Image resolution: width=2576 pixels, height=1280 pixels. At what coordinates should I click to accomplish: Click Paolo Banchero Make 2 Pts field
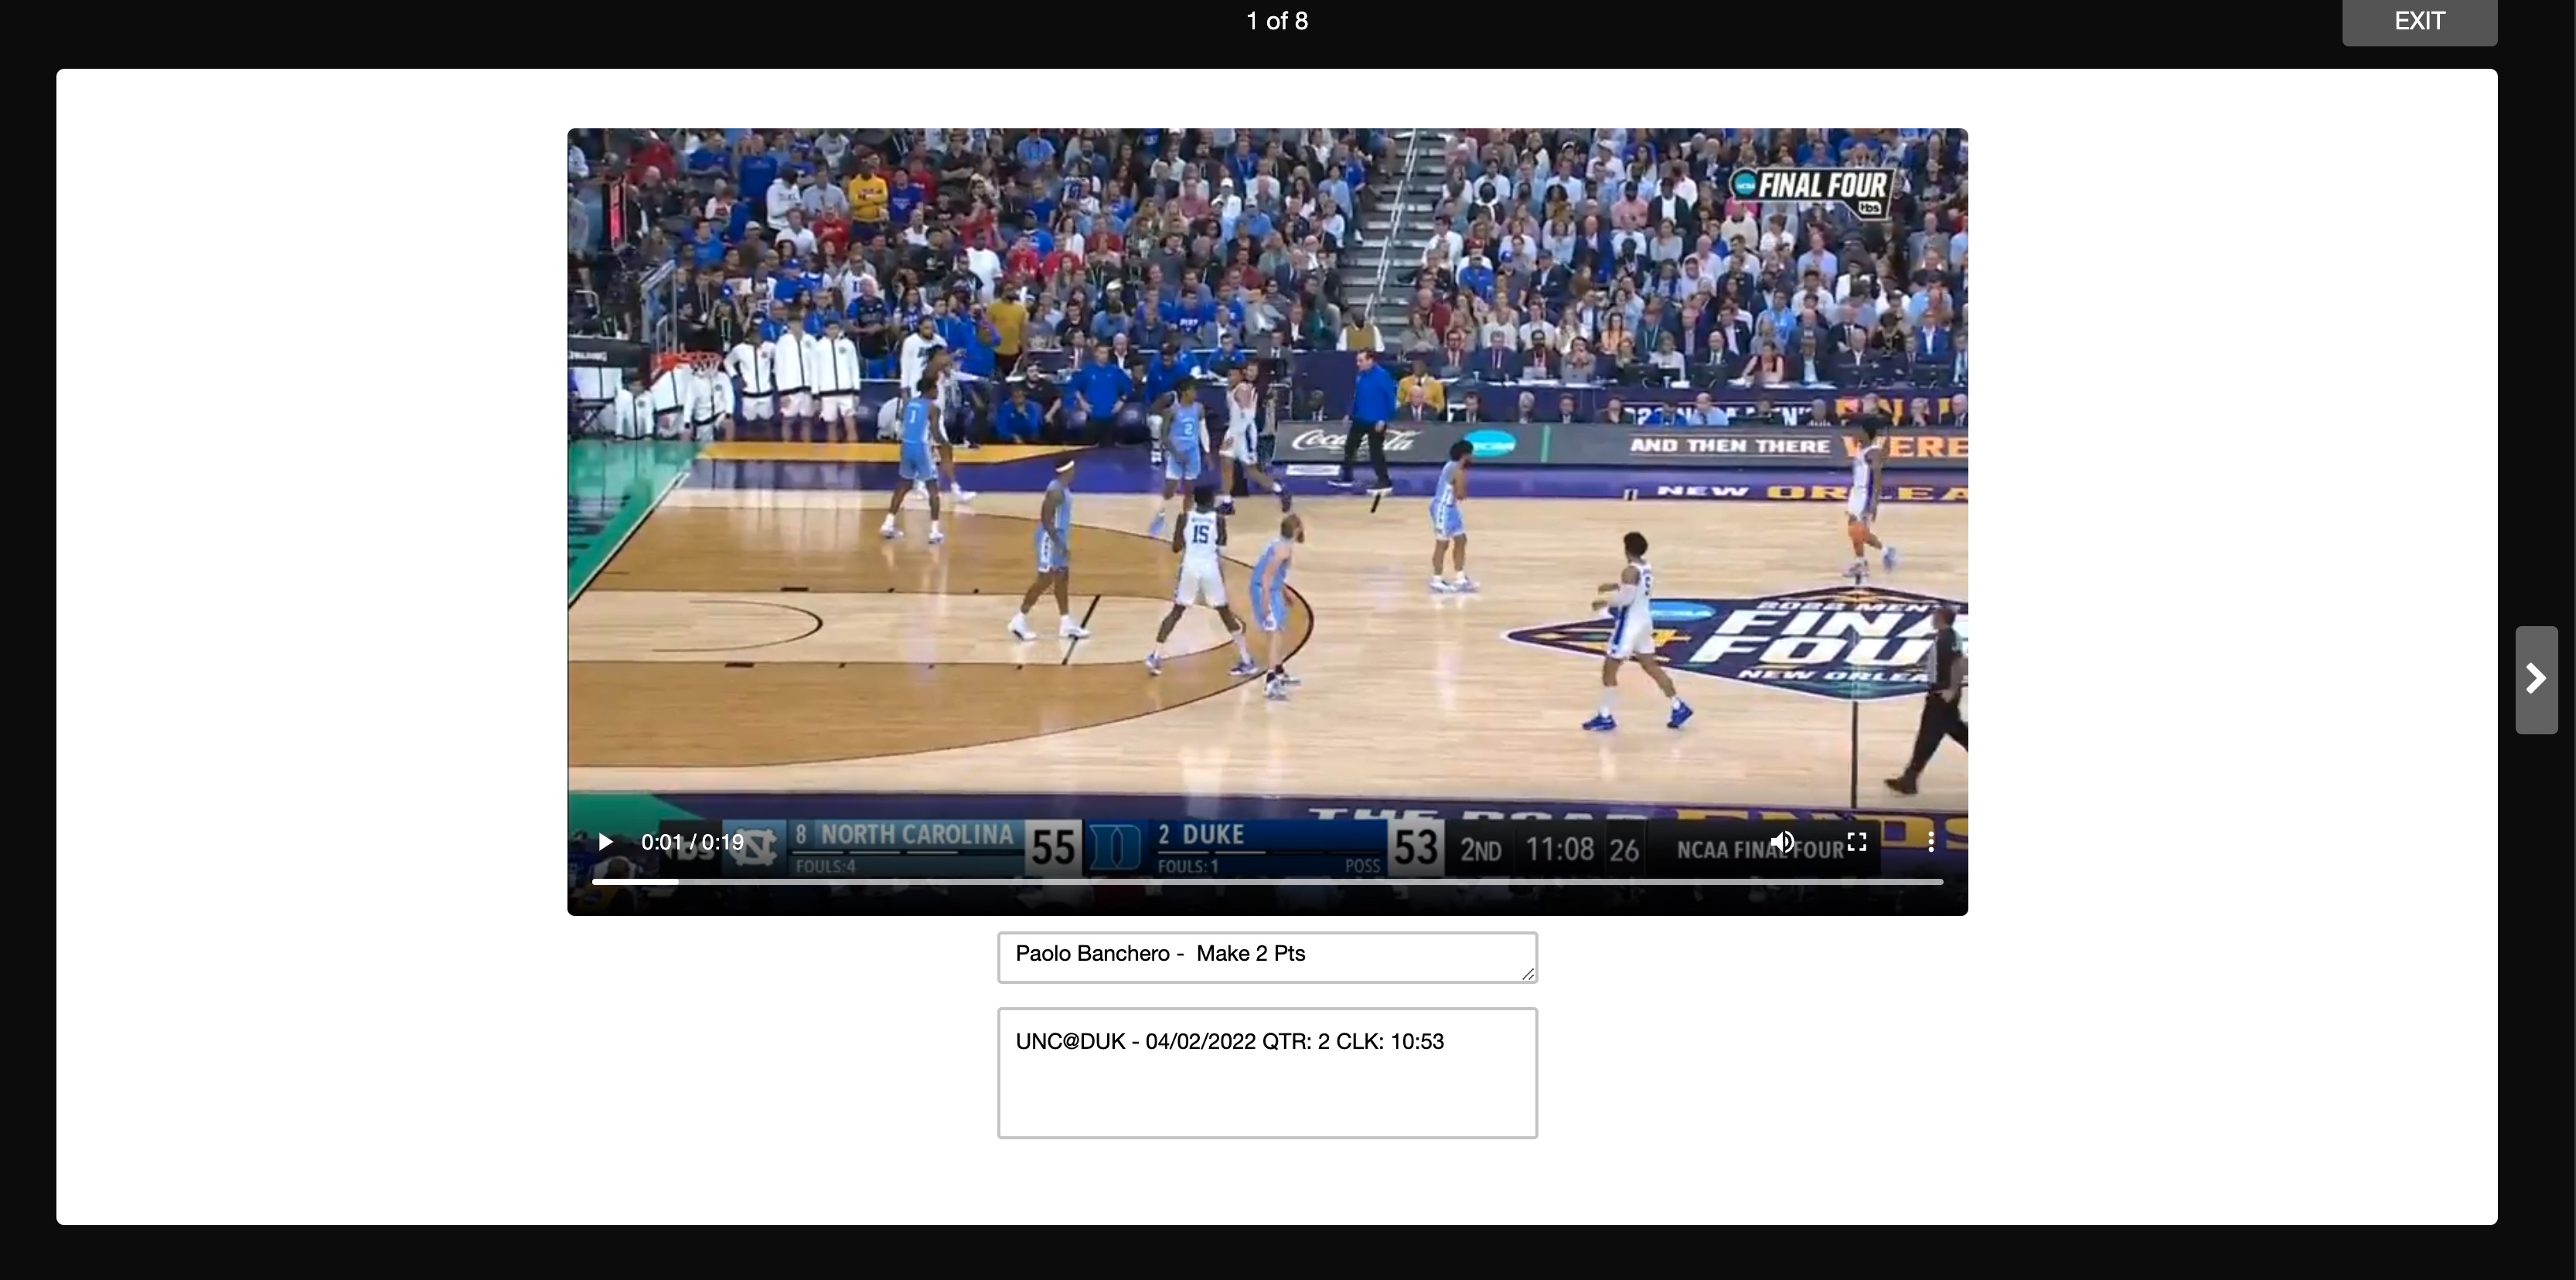click(1267, 957)
